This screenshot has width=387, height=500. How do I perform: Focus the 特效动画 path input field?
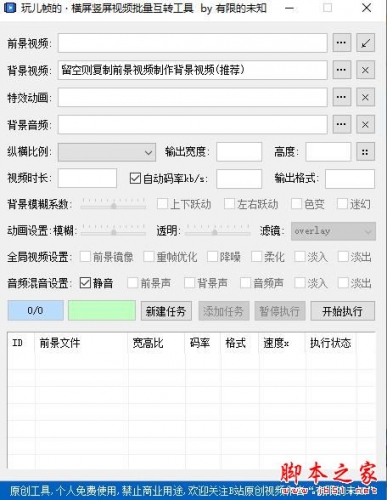coord(192,97)
